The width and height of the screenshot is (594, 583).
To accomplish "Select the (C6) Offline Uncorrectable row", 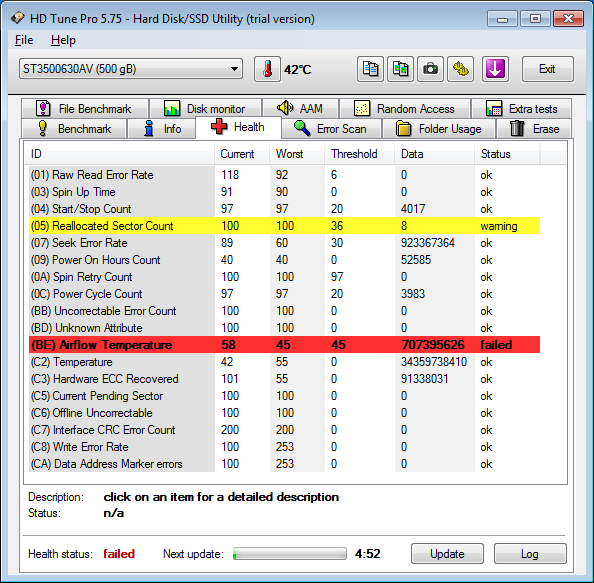I will tap(284, 413).
